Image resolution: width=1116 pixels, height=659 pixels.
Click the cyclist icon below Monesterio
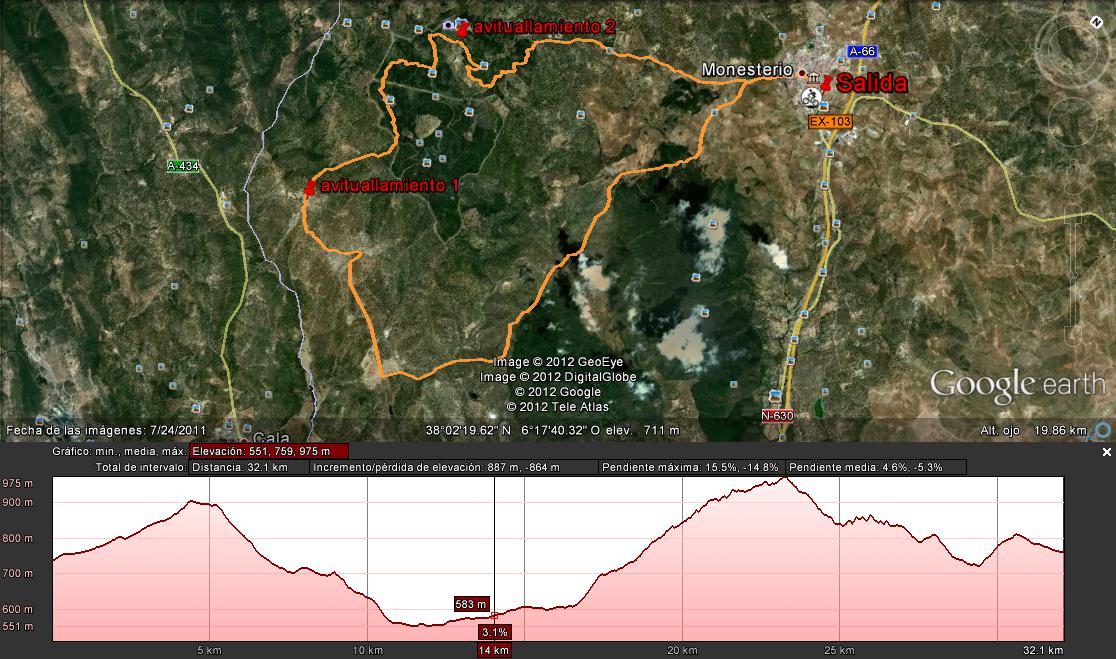pos(810,97)
